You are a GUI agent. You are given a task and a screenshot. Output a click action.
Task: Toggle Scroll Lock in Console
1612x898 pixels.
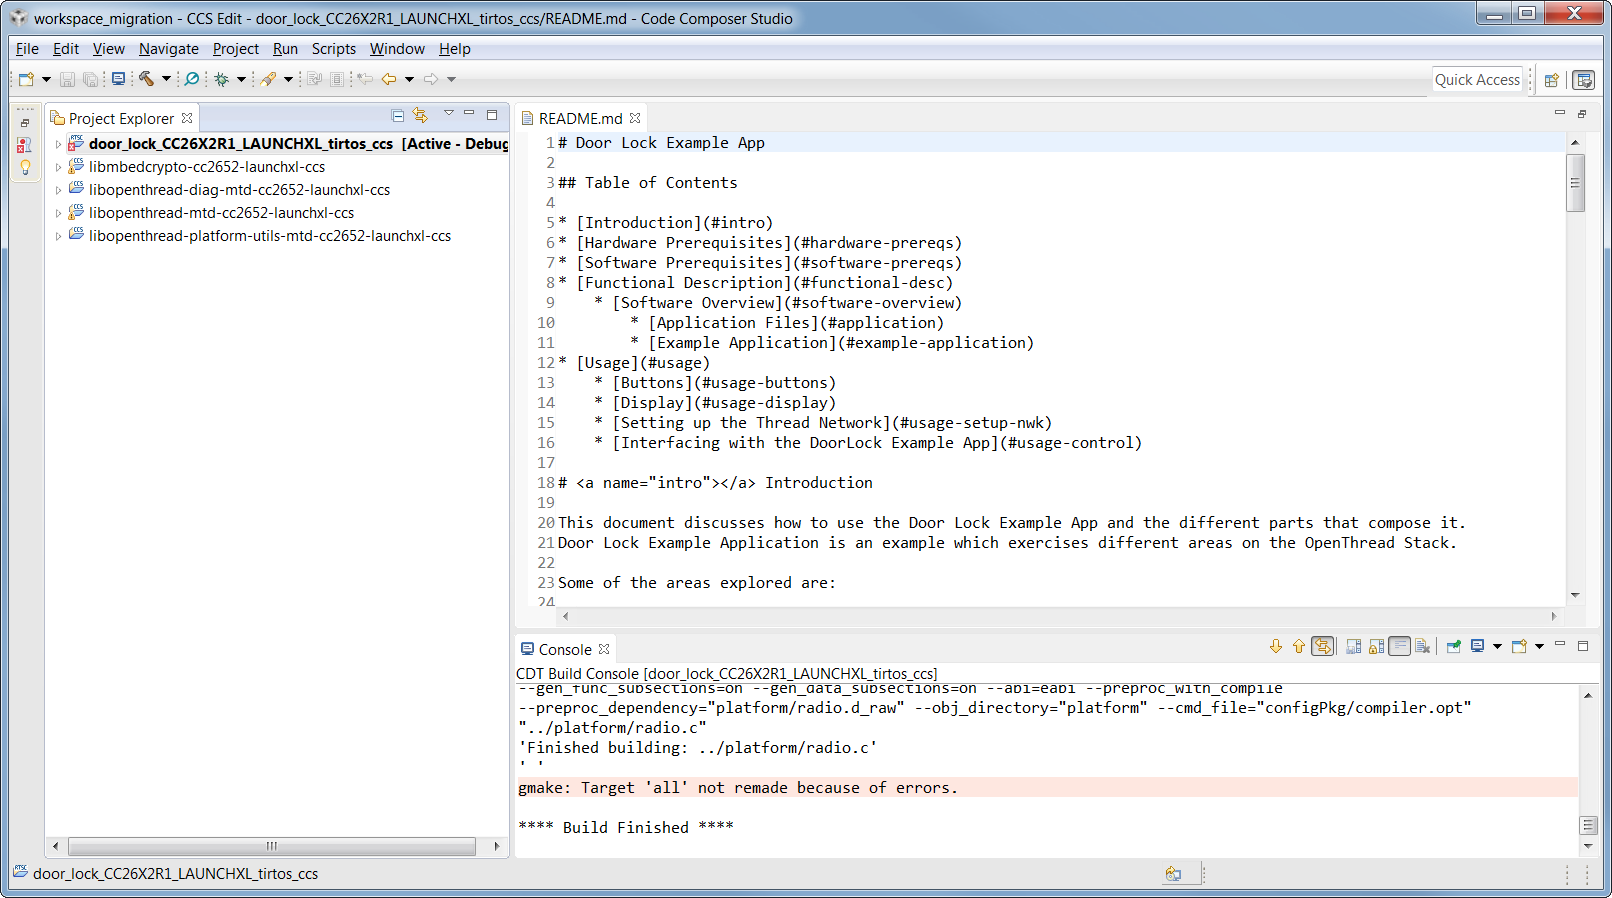point(1377,646)
